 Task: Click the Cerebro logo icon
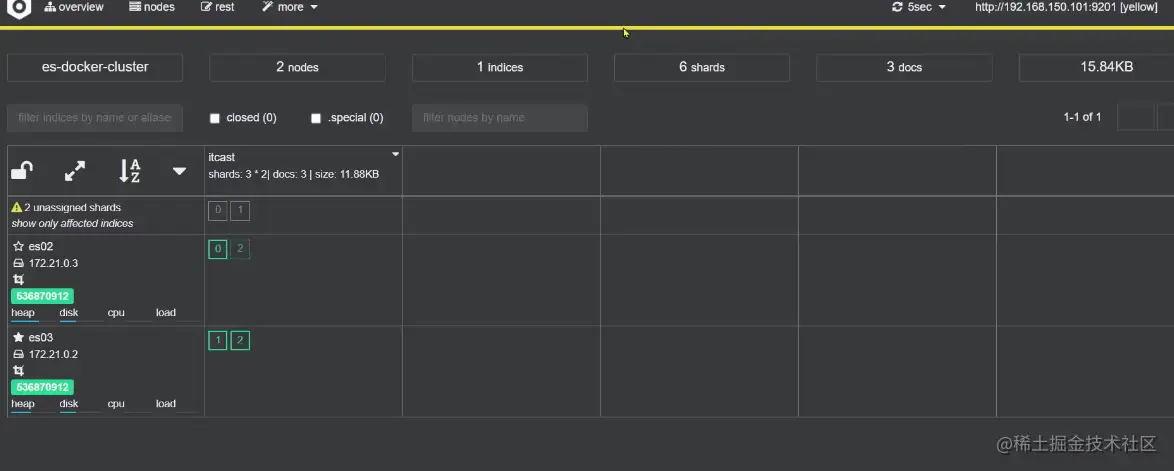pyautogui.click(x=19, y=8)
